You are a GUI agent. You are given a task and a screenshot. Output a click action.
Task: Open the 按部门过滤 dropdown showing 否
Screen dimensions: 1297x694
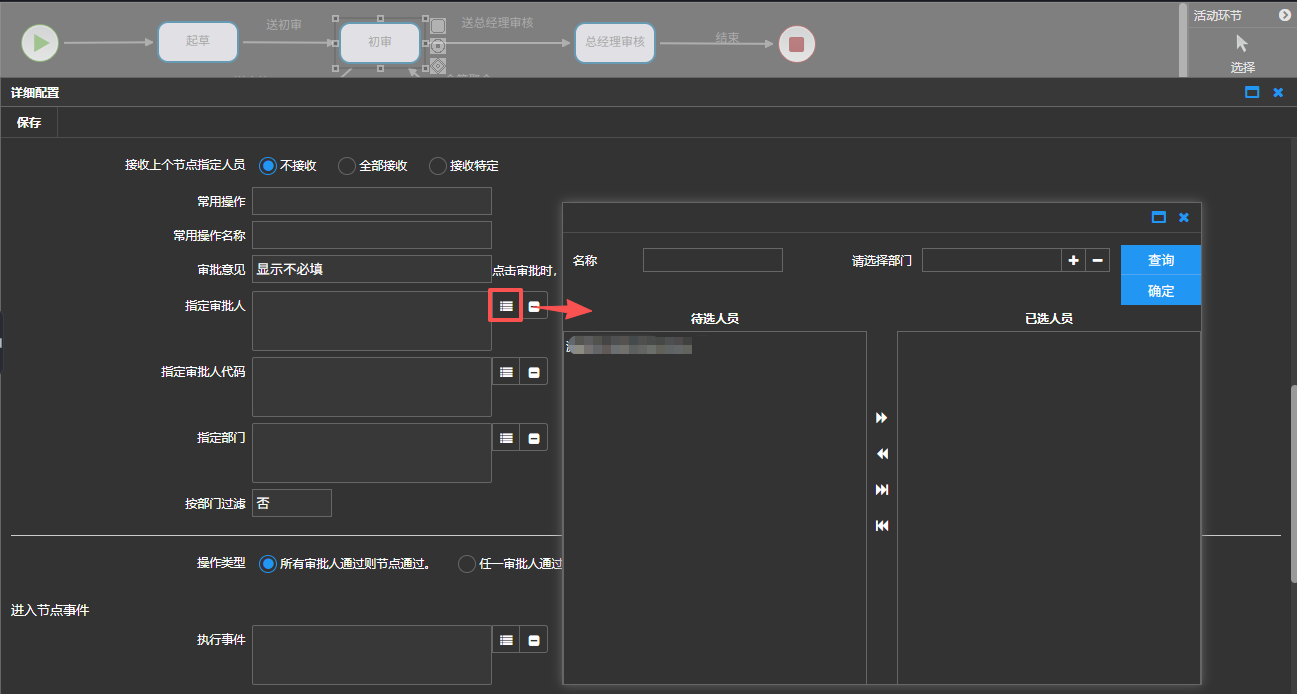coord(291,503)
